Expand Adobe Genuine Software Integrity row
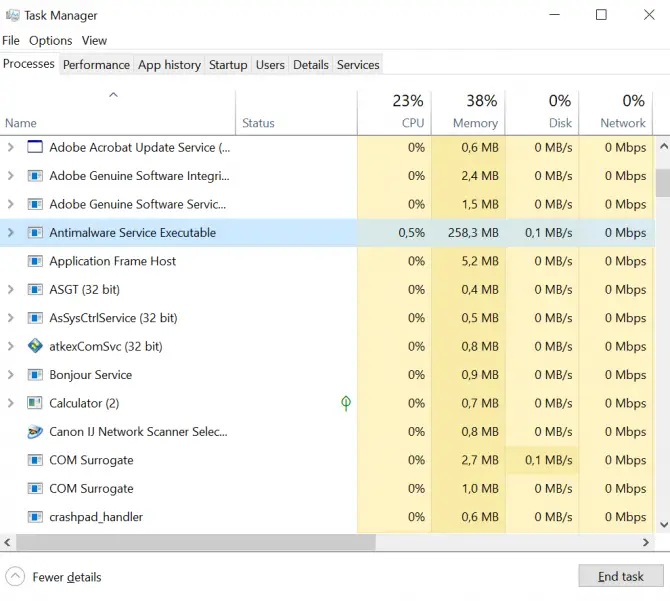 click(11, 176)
